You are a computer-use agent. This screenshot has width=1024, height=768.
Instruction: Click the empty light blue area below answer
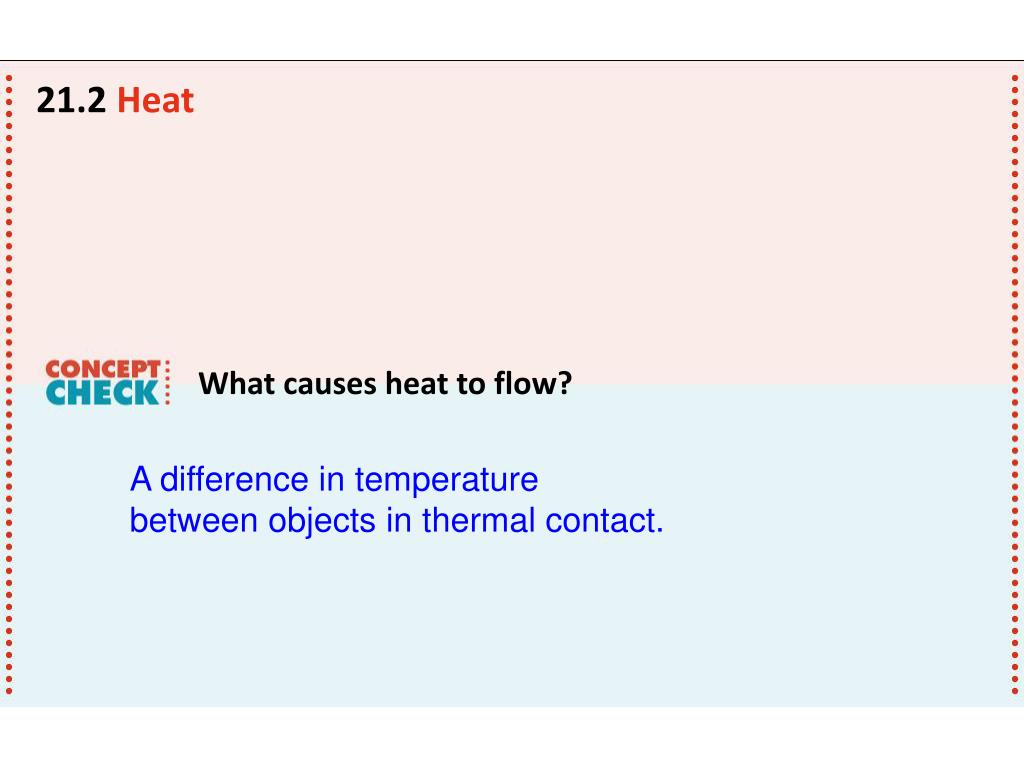pyautogui.click(x=512, y=620)
